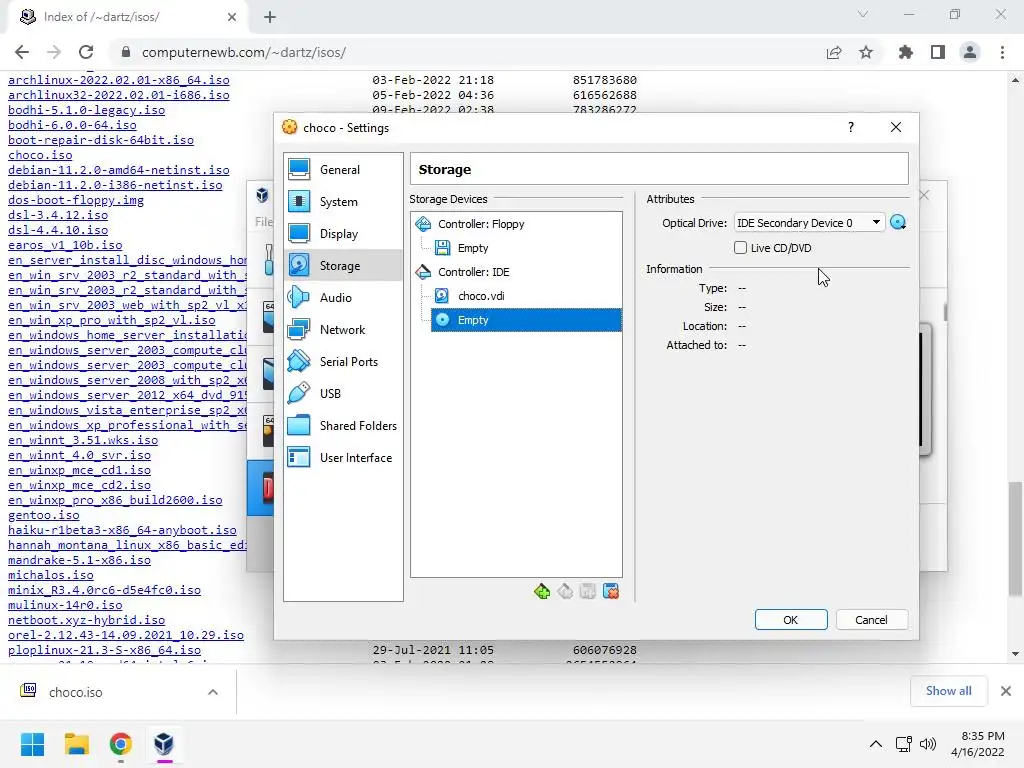Switch to Chrome in the taskbar

(120, 744)
